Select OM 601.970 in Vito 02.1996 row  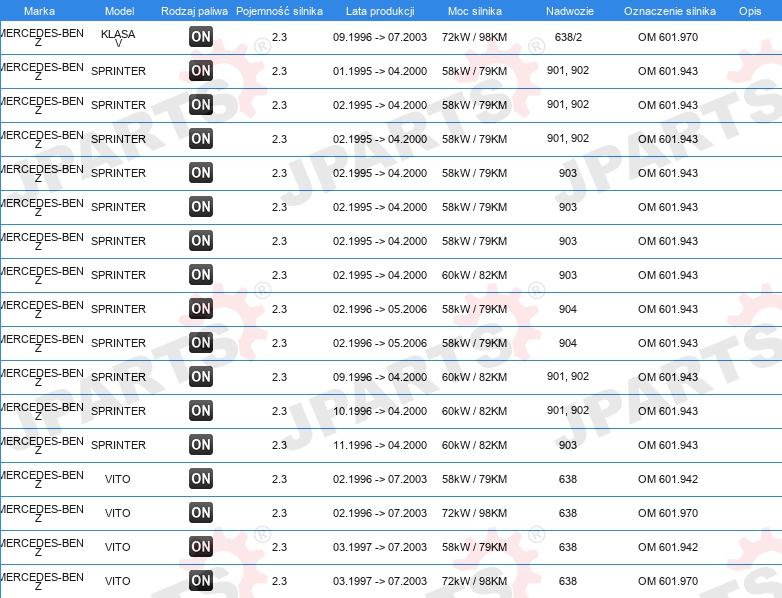tap(668, 513)
